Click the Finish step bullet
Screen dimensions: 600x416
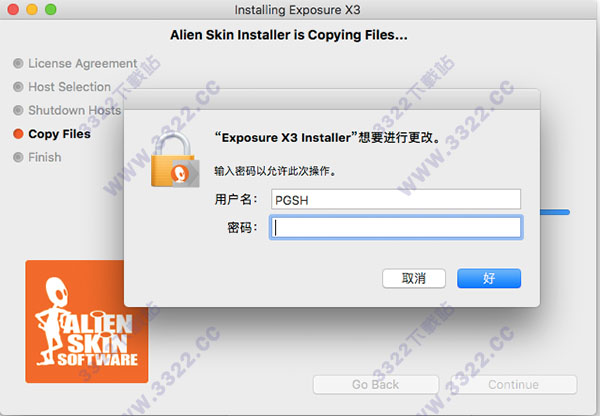[18, 157]
